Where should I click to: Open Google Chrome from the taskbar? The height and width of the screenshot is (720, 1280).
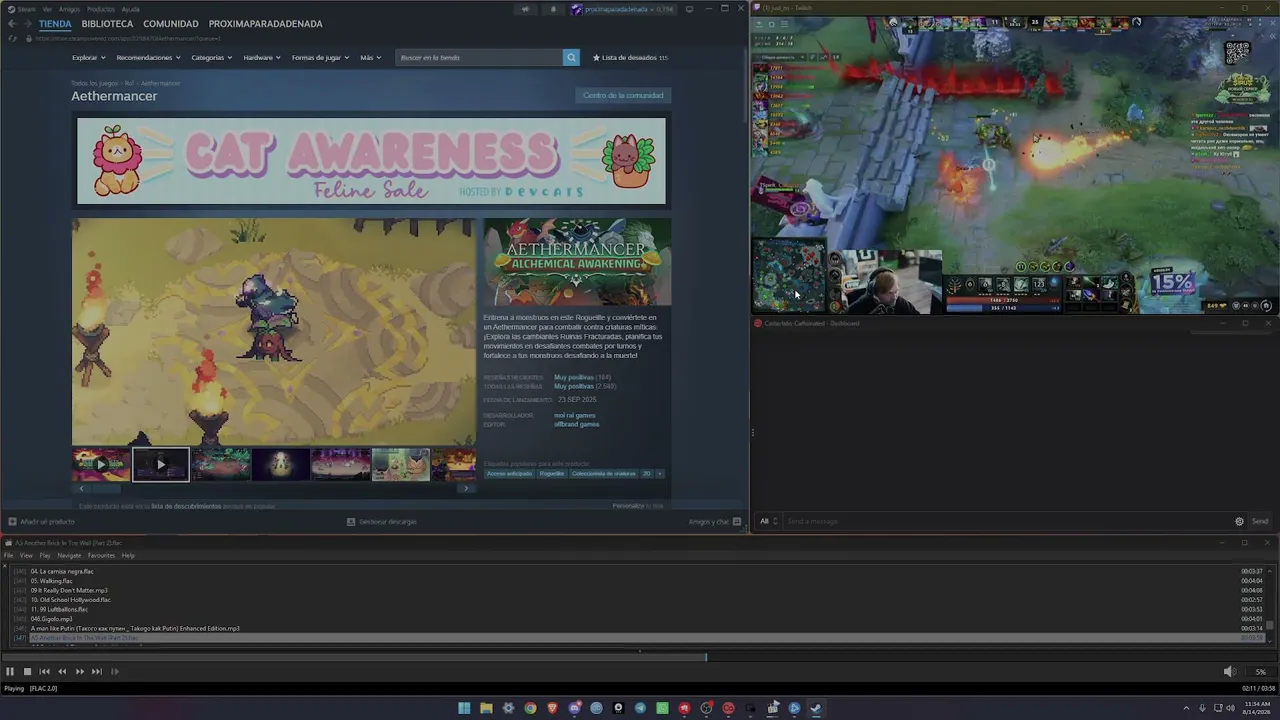coord(530,708)
